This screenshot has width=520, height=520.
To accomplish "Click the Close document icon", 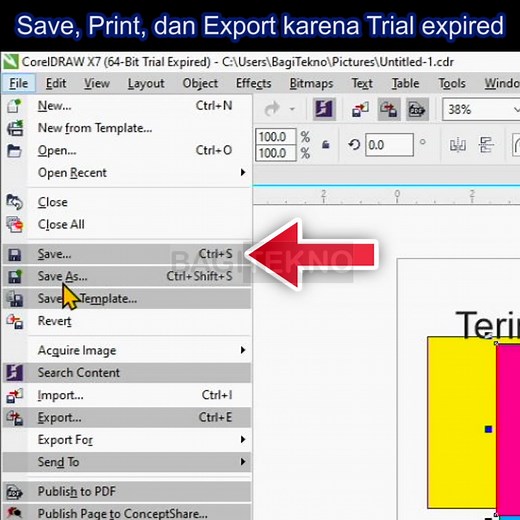I will (14, 202).
